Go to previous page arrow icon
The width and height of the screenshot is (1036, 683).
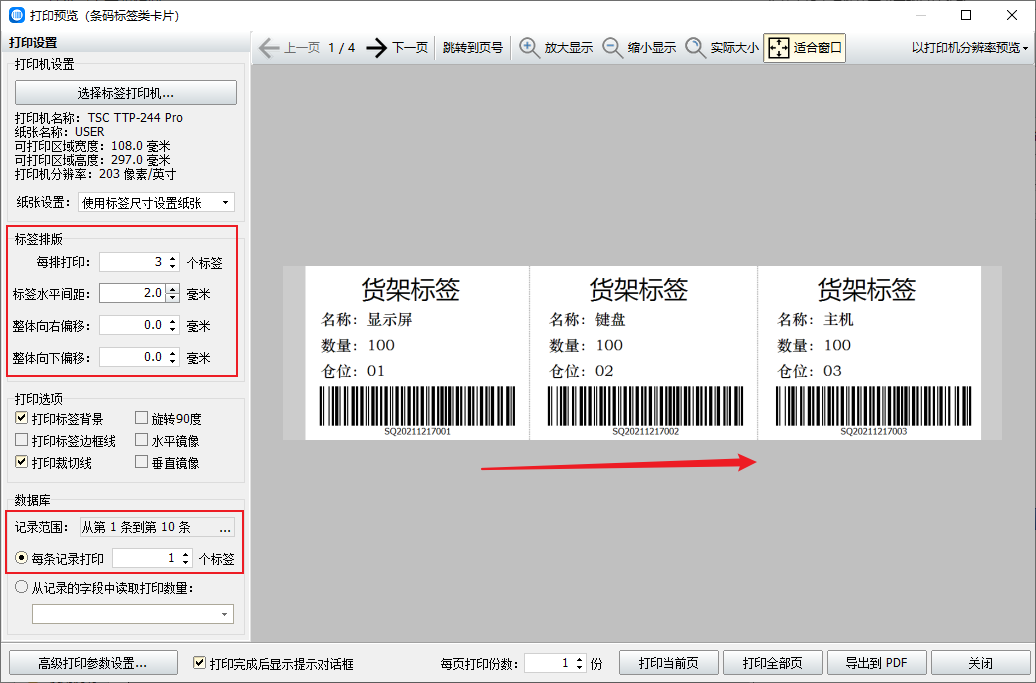268,48
